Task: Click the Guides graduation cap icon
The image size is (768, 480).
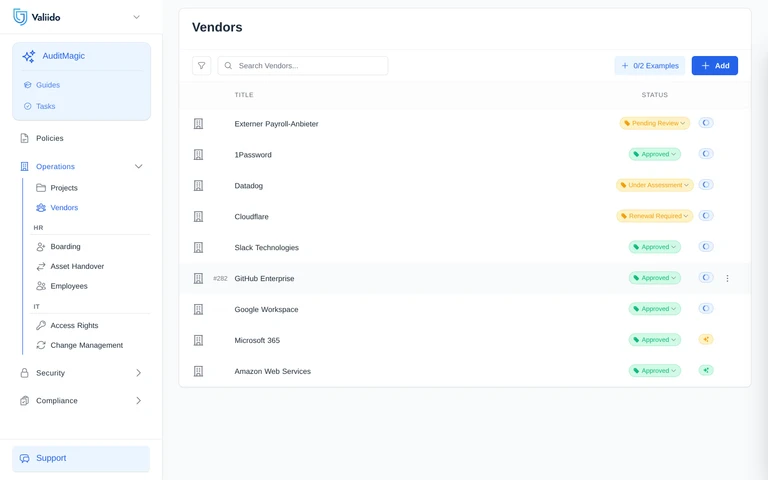Action: coord(27,85)
